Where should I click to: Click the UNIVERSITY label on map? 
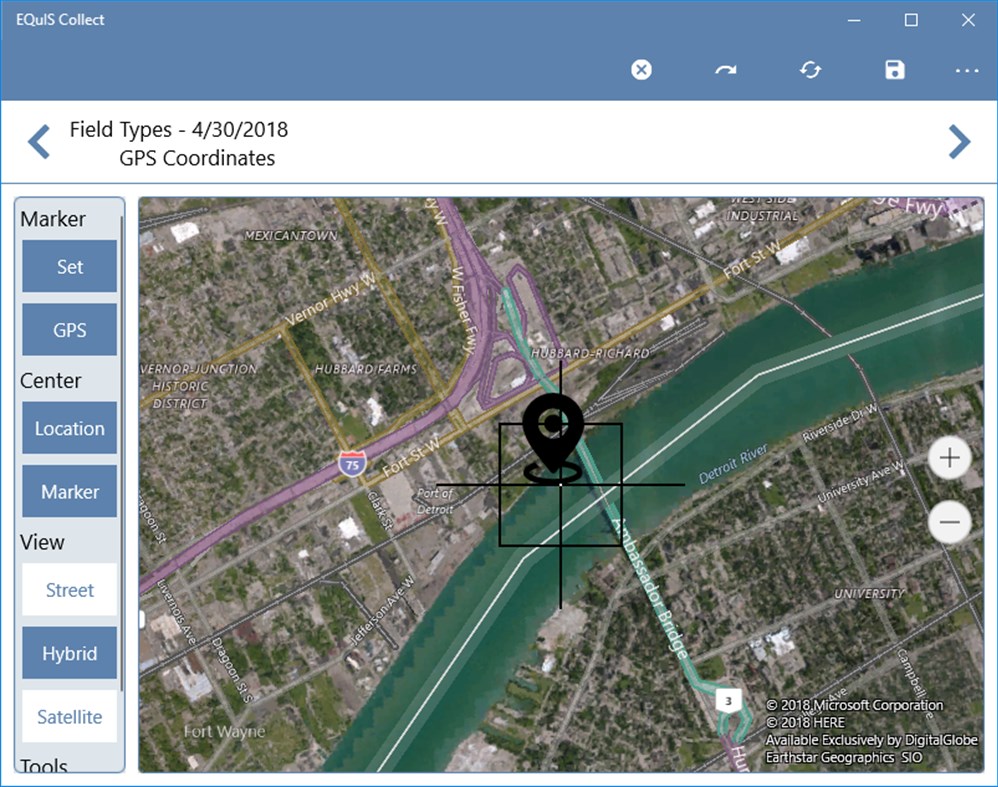(869, 593)
